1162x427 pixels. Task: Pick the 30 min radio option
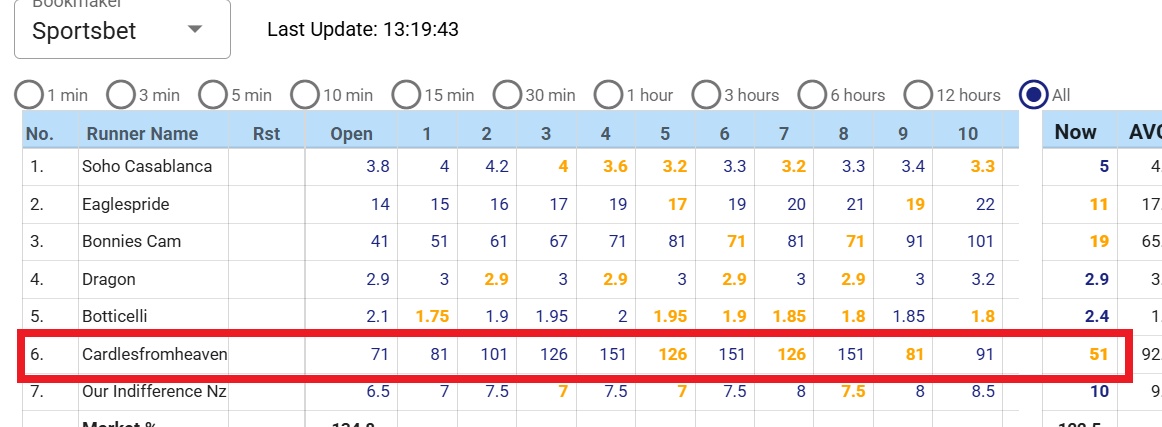point(509,95)
